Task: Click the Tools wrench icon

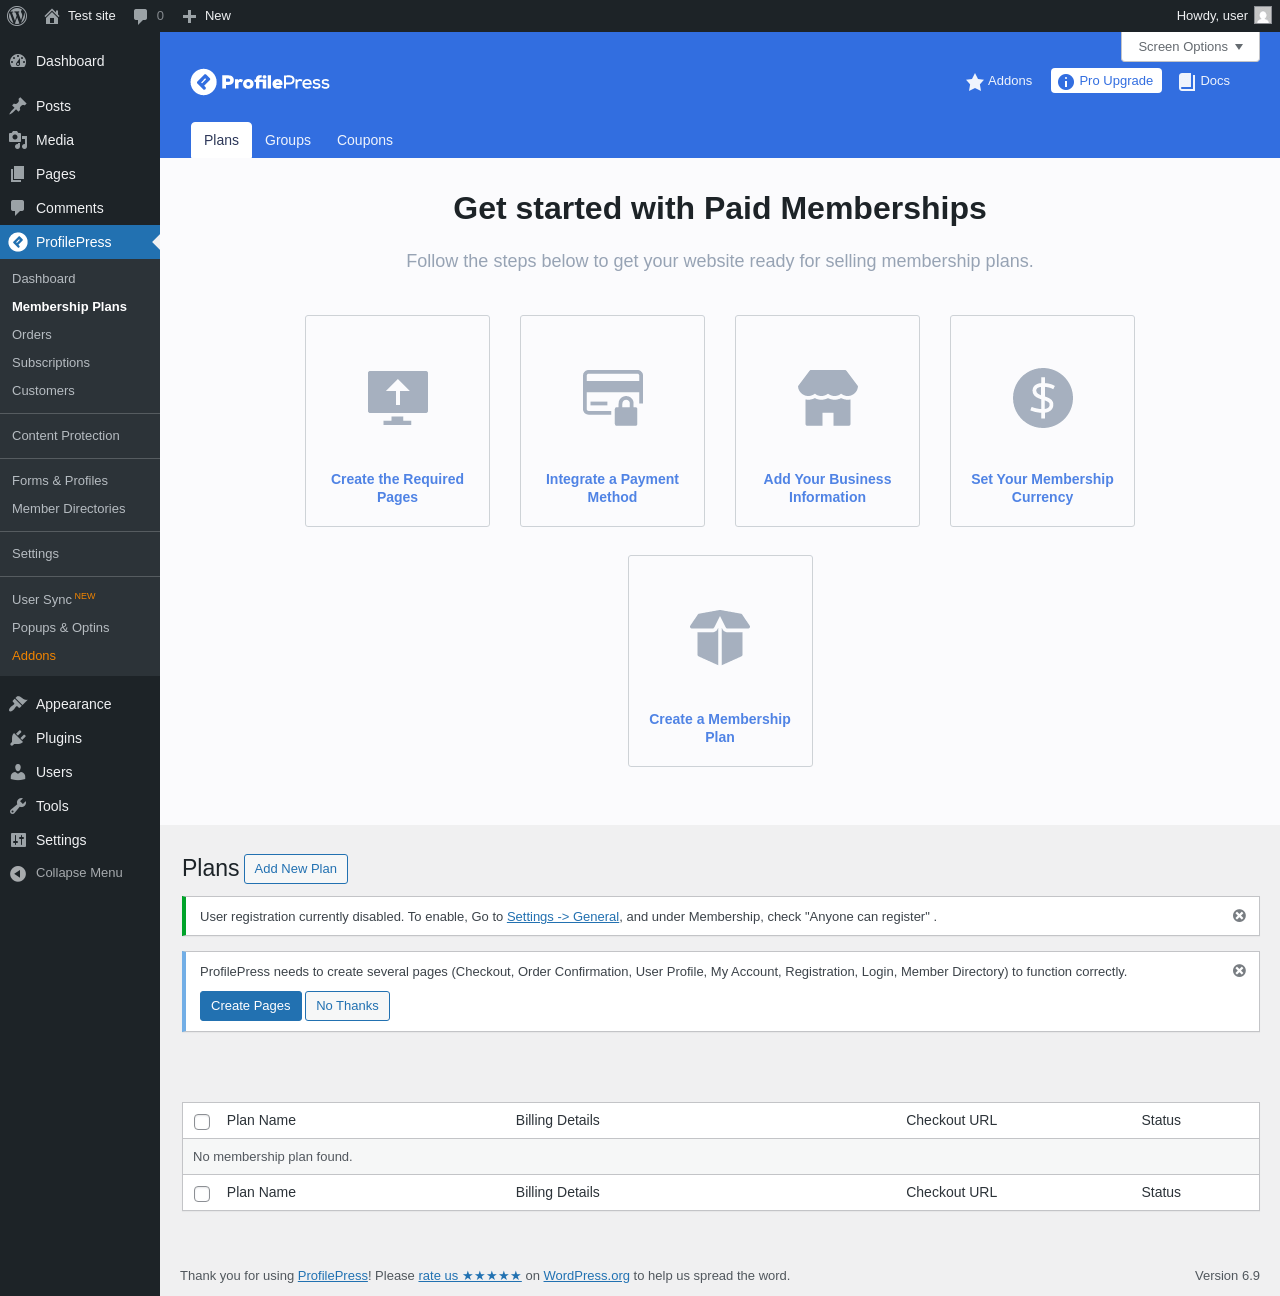Action: coord(18,806)
